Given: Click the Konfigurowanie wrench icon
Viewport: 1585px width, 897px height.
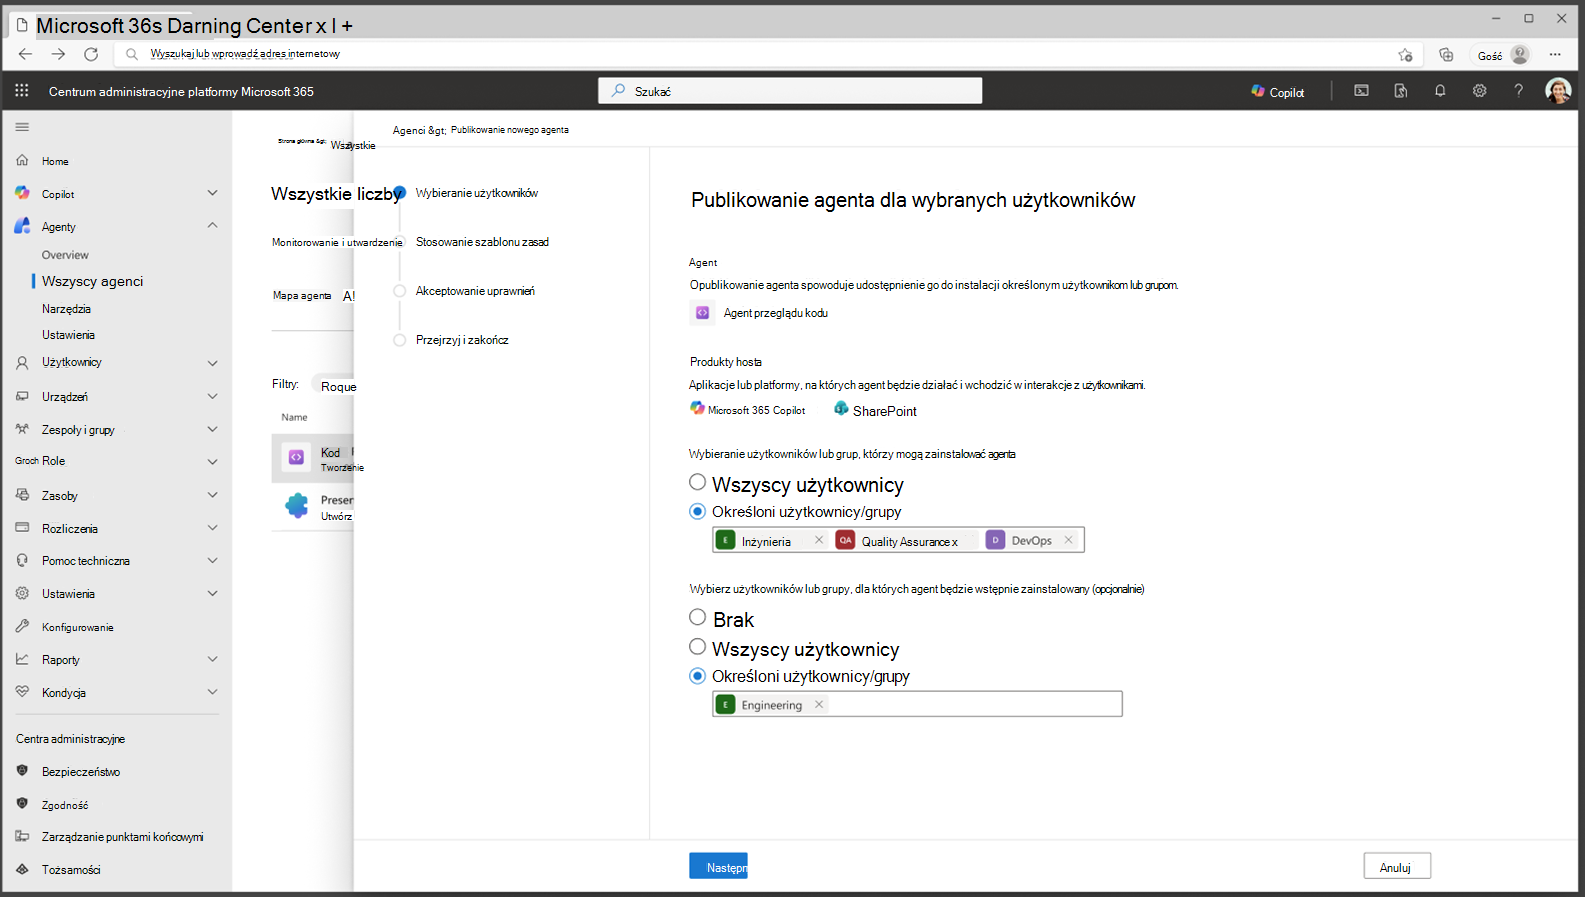Looking at the screenshot, I should click(22, 627).
